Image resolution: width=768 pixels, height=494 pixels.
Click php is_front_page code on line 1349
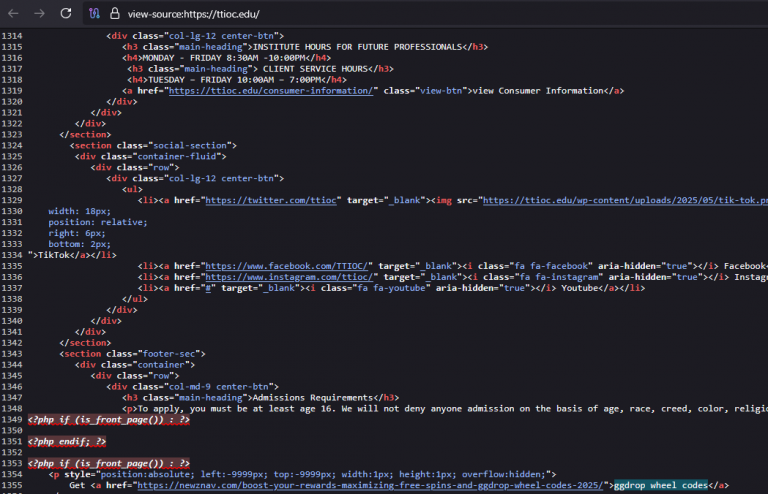[x=109, y=420]
